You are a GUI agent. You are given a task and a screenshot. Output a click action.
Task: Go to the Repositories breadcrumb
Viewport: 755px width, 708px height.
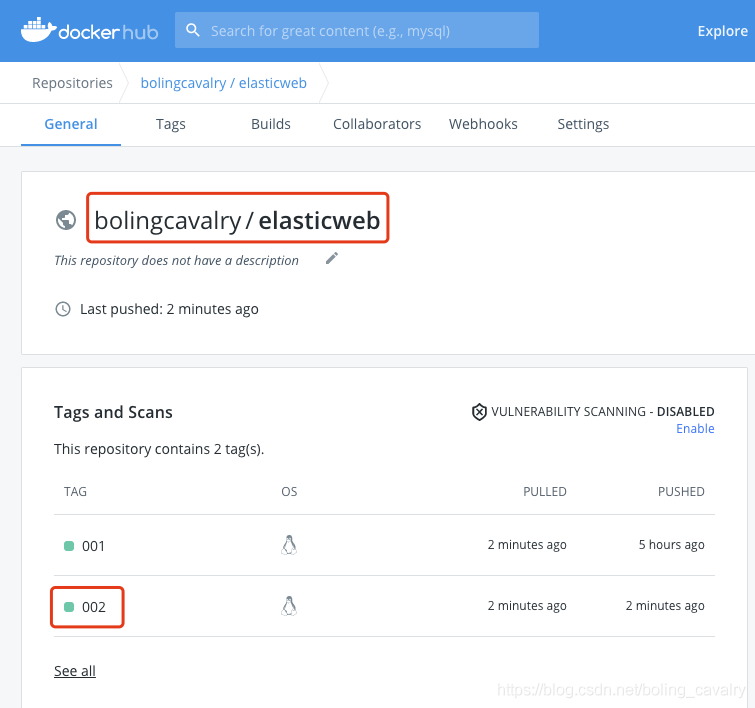coord(72,83)
